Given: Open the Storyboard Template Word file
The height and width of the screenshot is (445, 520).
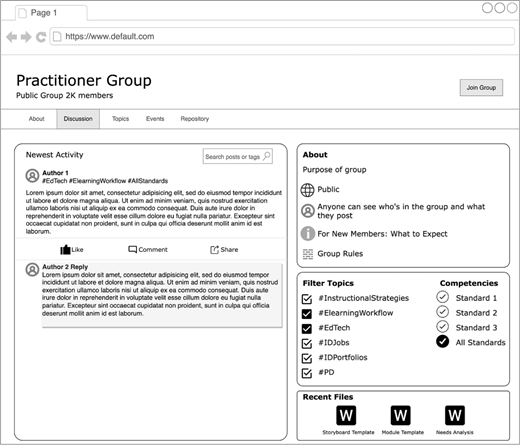Looking at the screenshot, I should coord(346,415).
